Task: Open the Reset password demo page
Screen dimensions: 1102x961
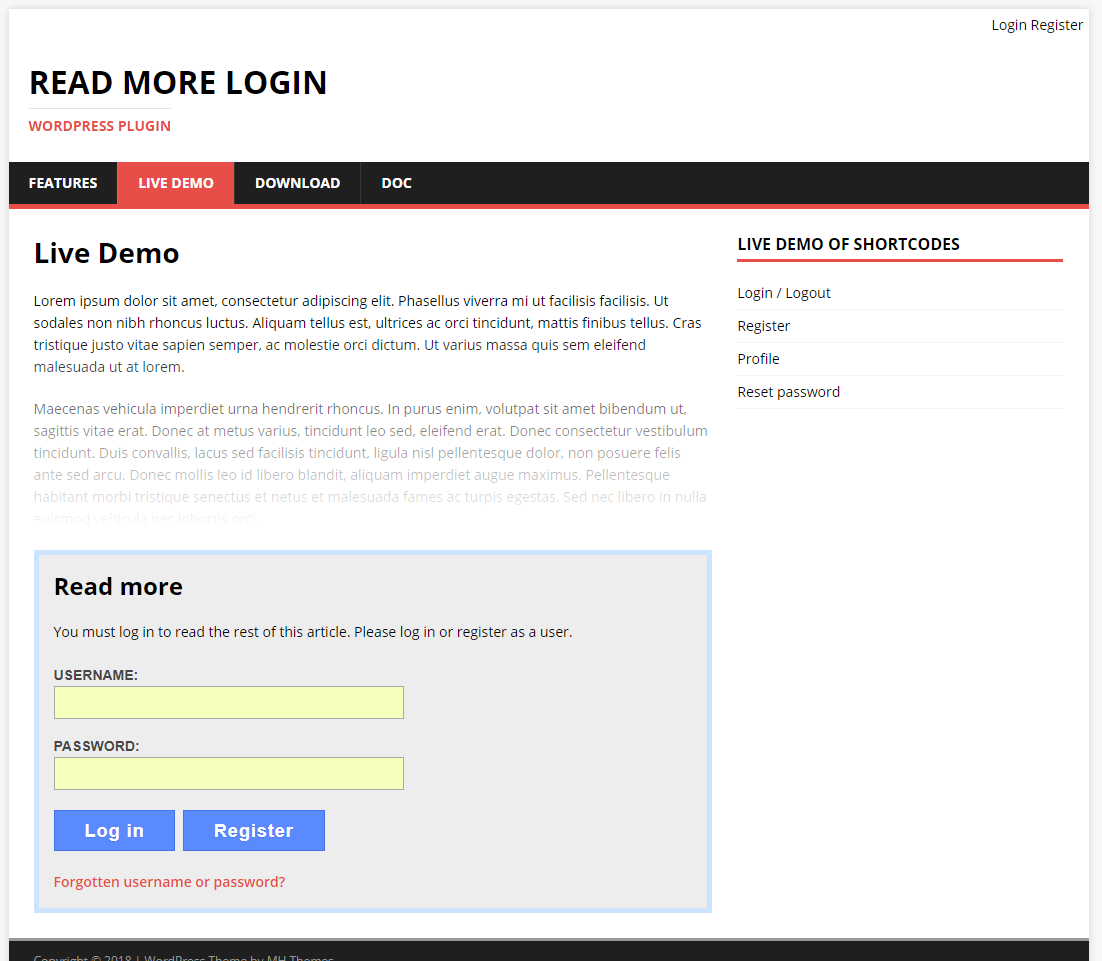Action: (x=789, y=391)
